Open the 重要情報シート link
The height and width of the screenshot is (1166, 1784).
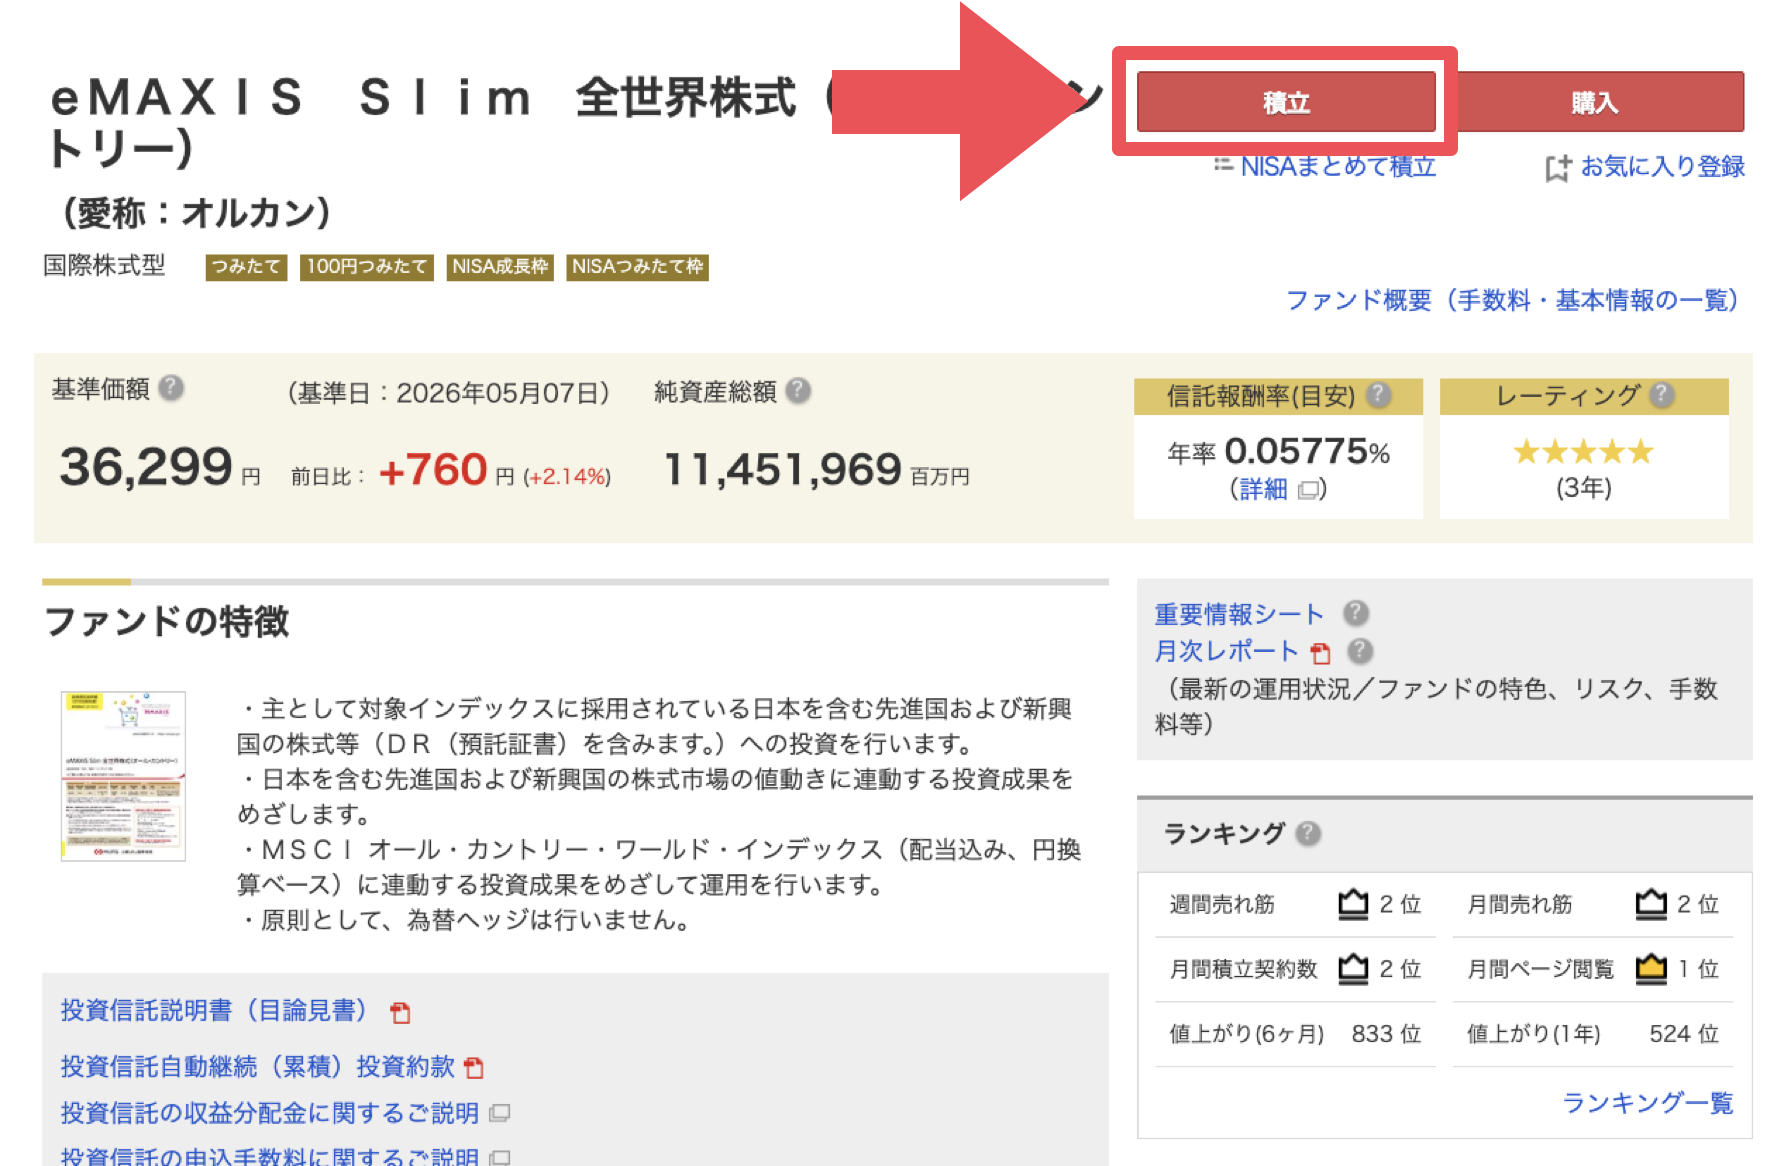(x=1239, y=614)
